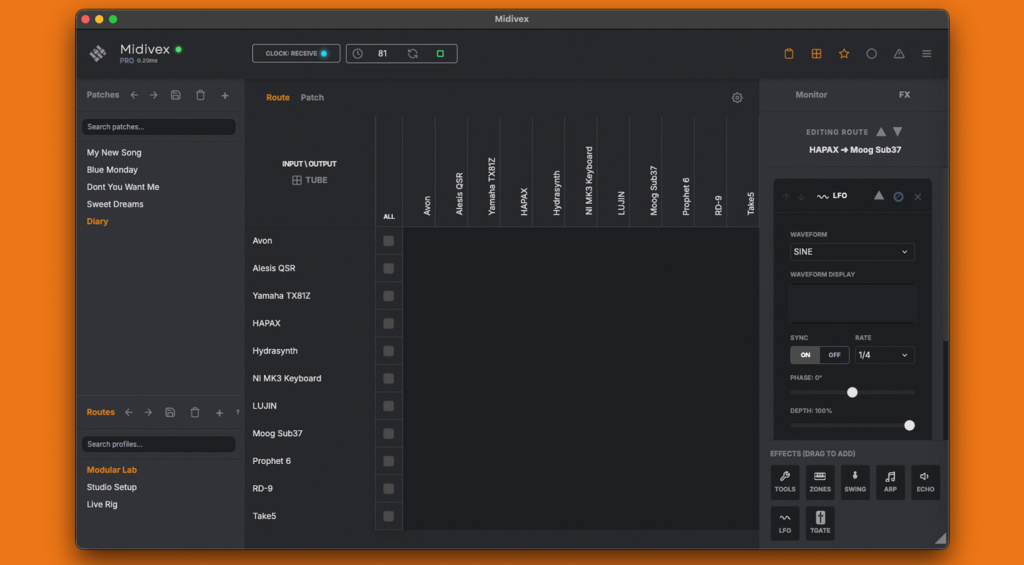Switch to the FX tab

(904, 95)
